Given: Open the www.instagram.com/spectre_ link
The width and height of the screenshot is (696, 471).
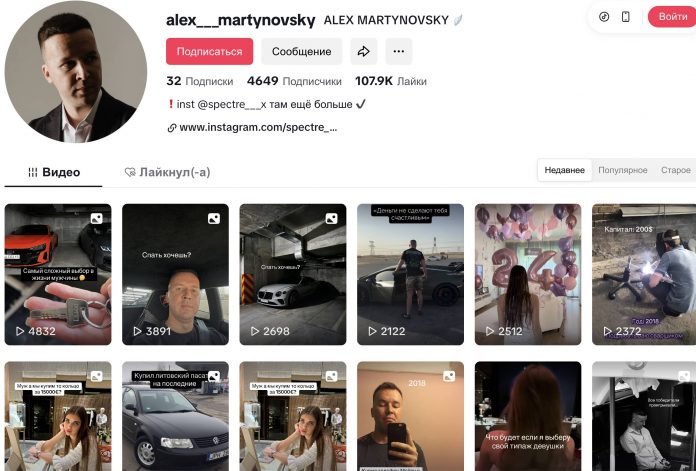Looking at the screenshot, I should pyautogui.click(x=258, y=127).
